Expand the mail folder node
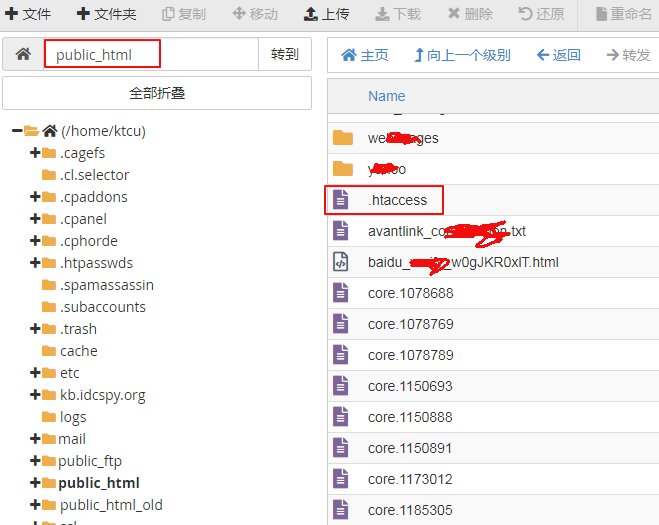This screenshot has height=525, width=659. [x=35, y=438]
